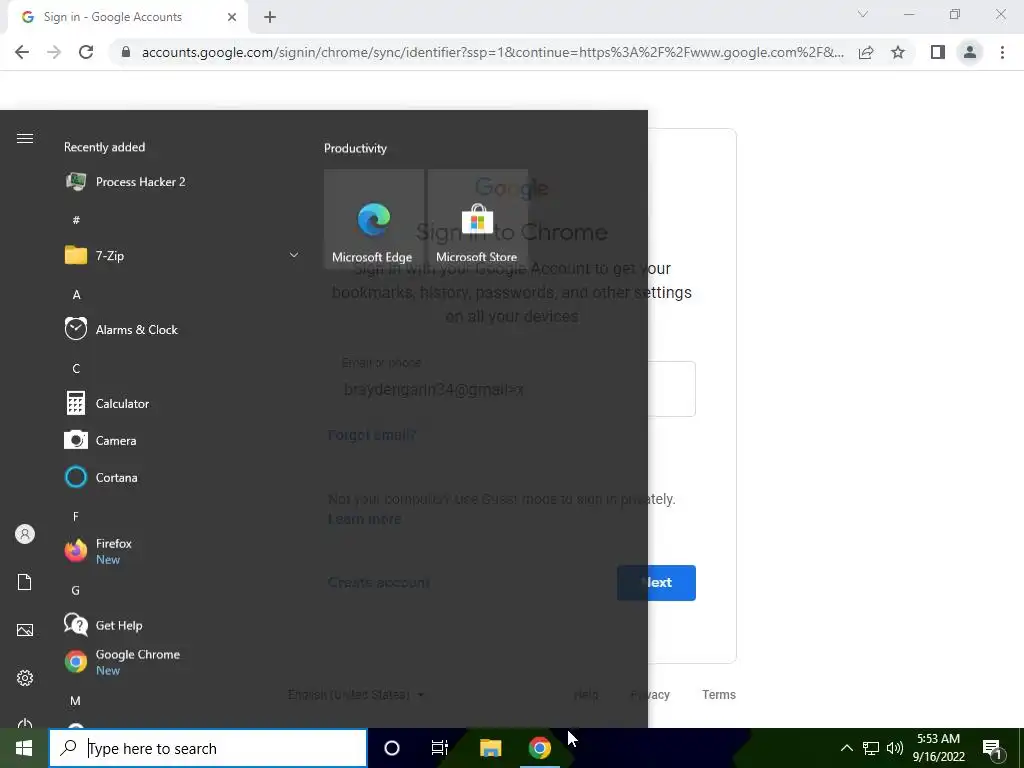Show hidden system tray icons
The height and width of the screenshot is (768, 1024).
tap(846, 748)
